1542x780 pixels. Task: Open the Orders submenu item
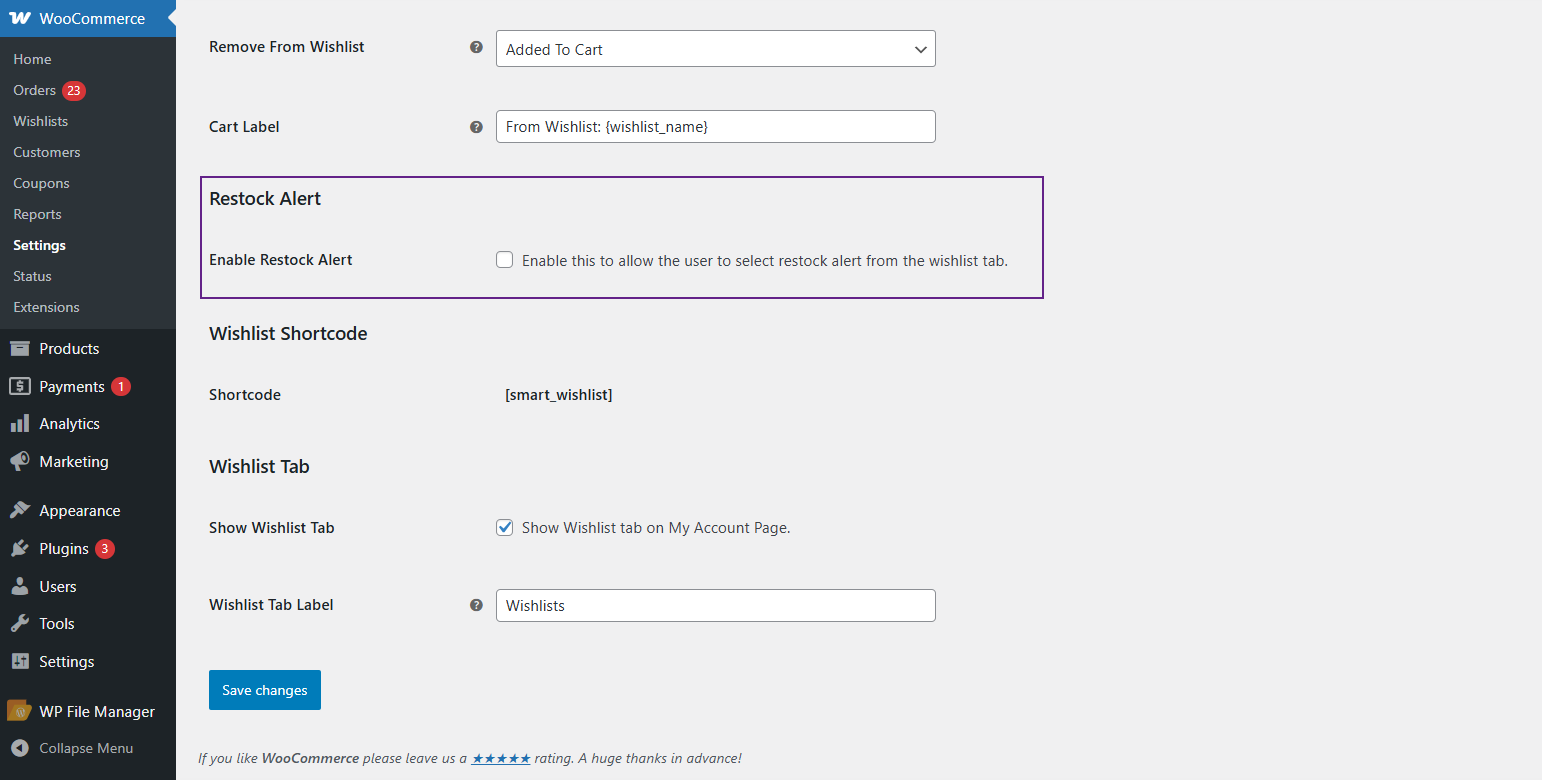(x=35, y=90)
